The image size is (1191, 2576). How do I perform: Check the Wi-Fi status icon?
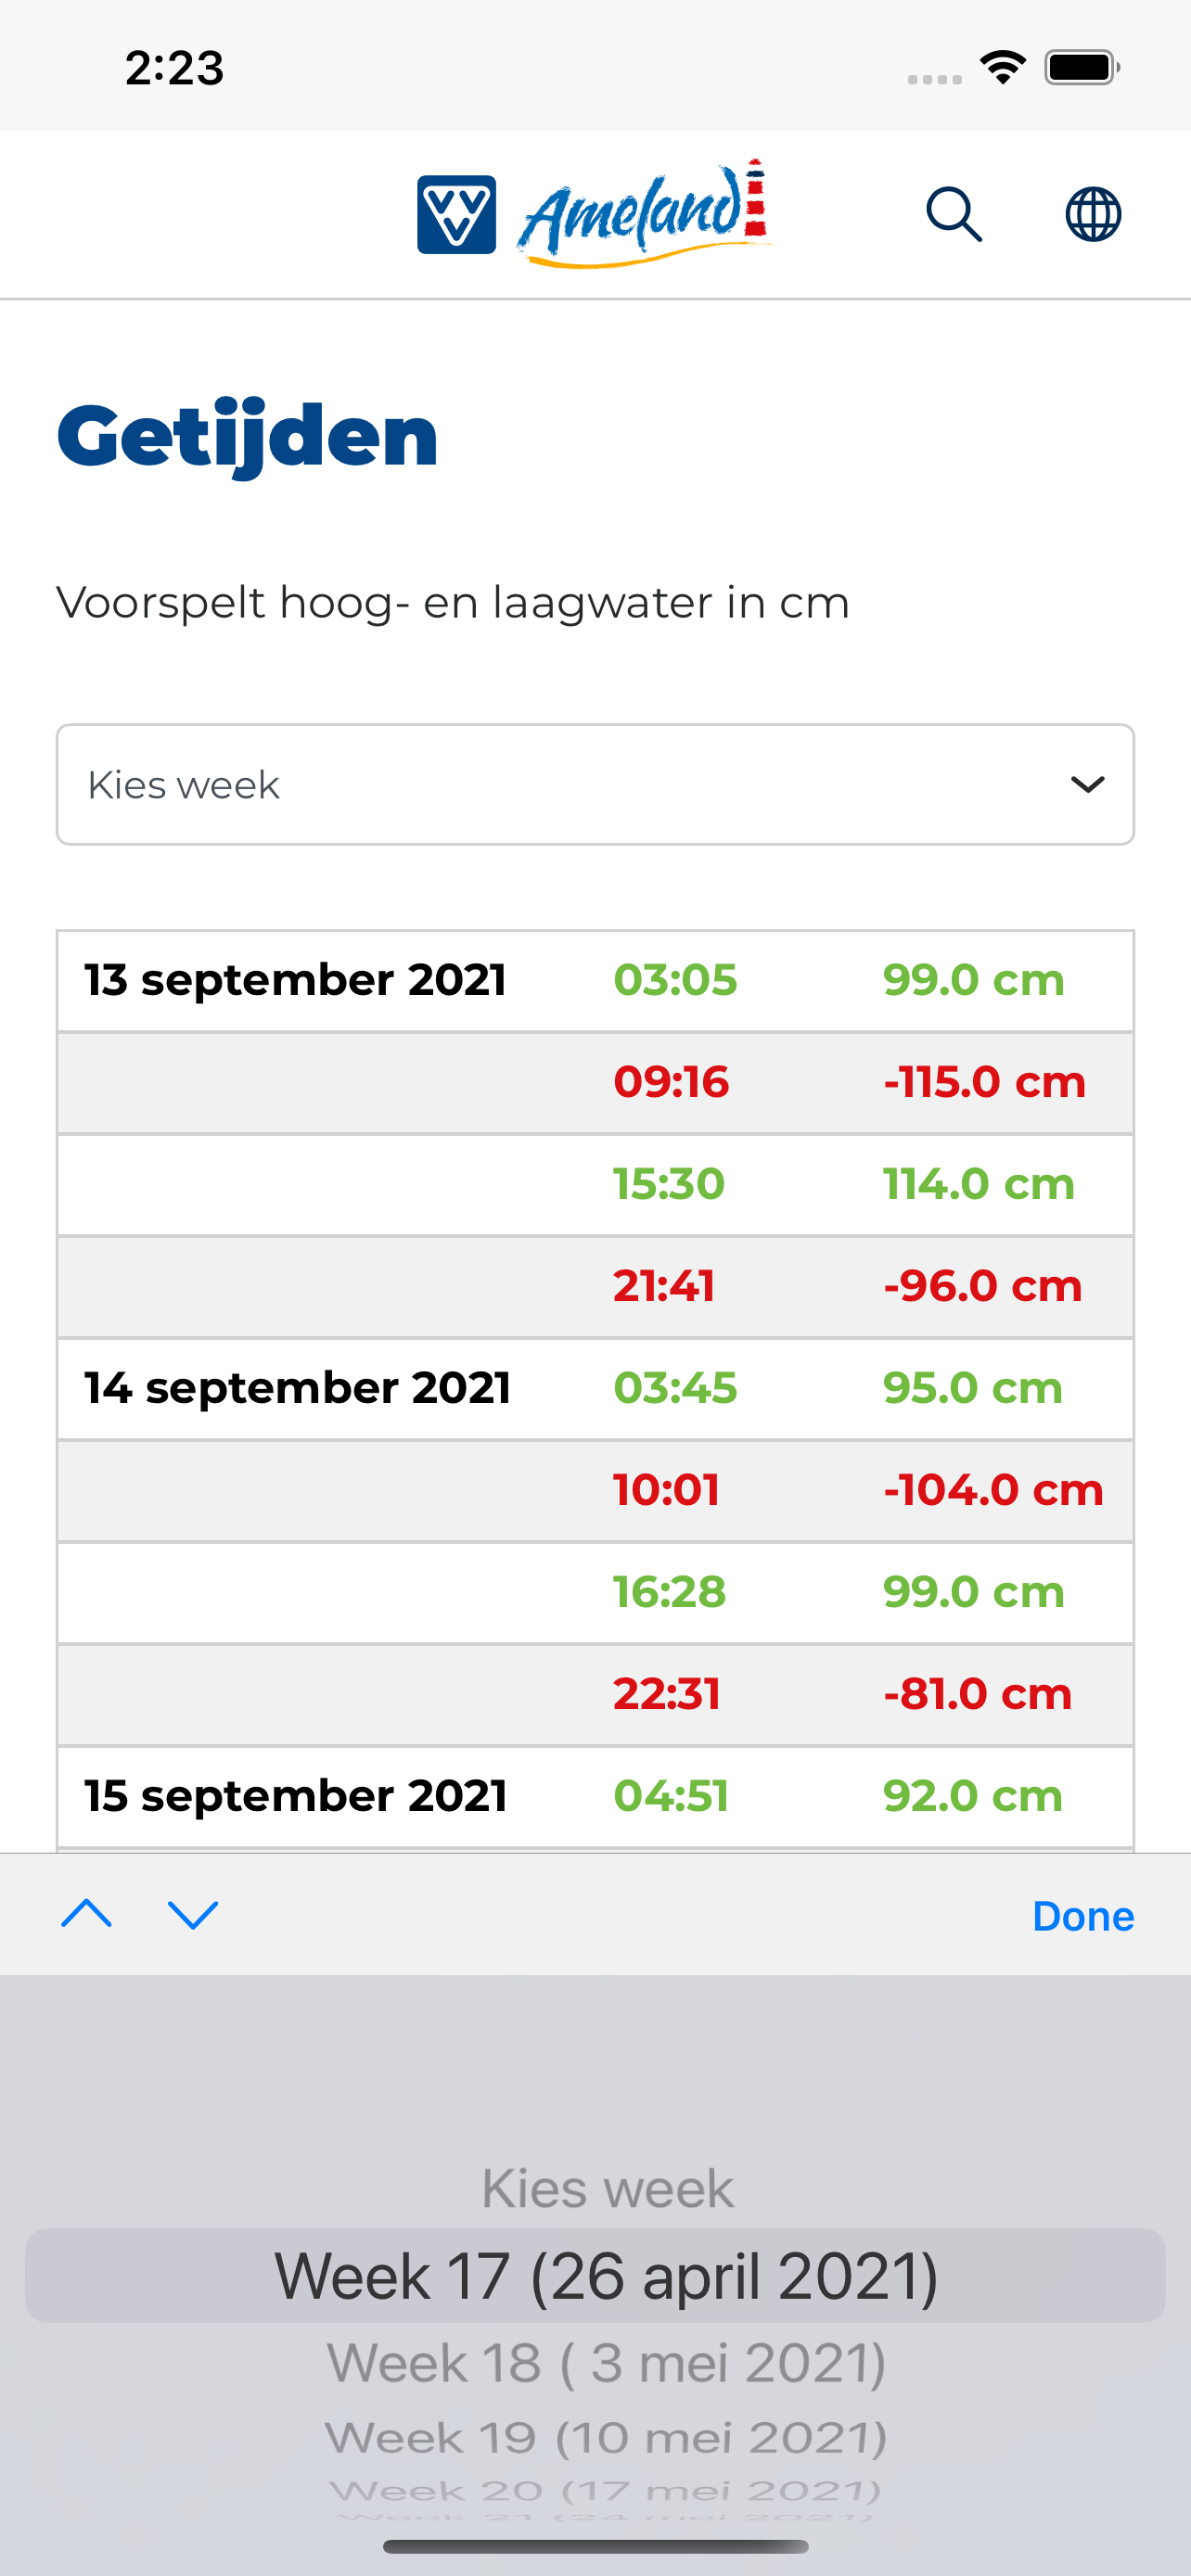pos(1003,68)
